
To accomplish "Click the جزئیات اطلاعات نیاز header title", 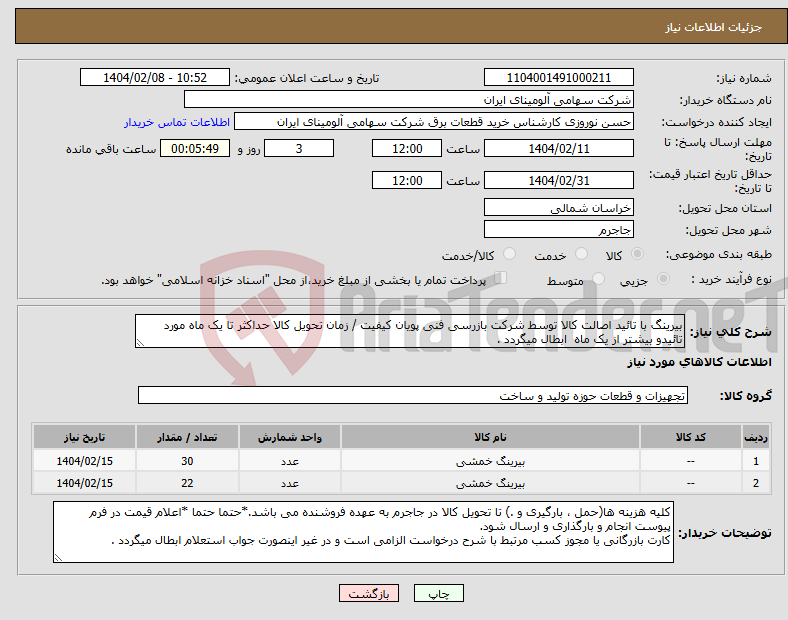I will (x=714, y=27).
